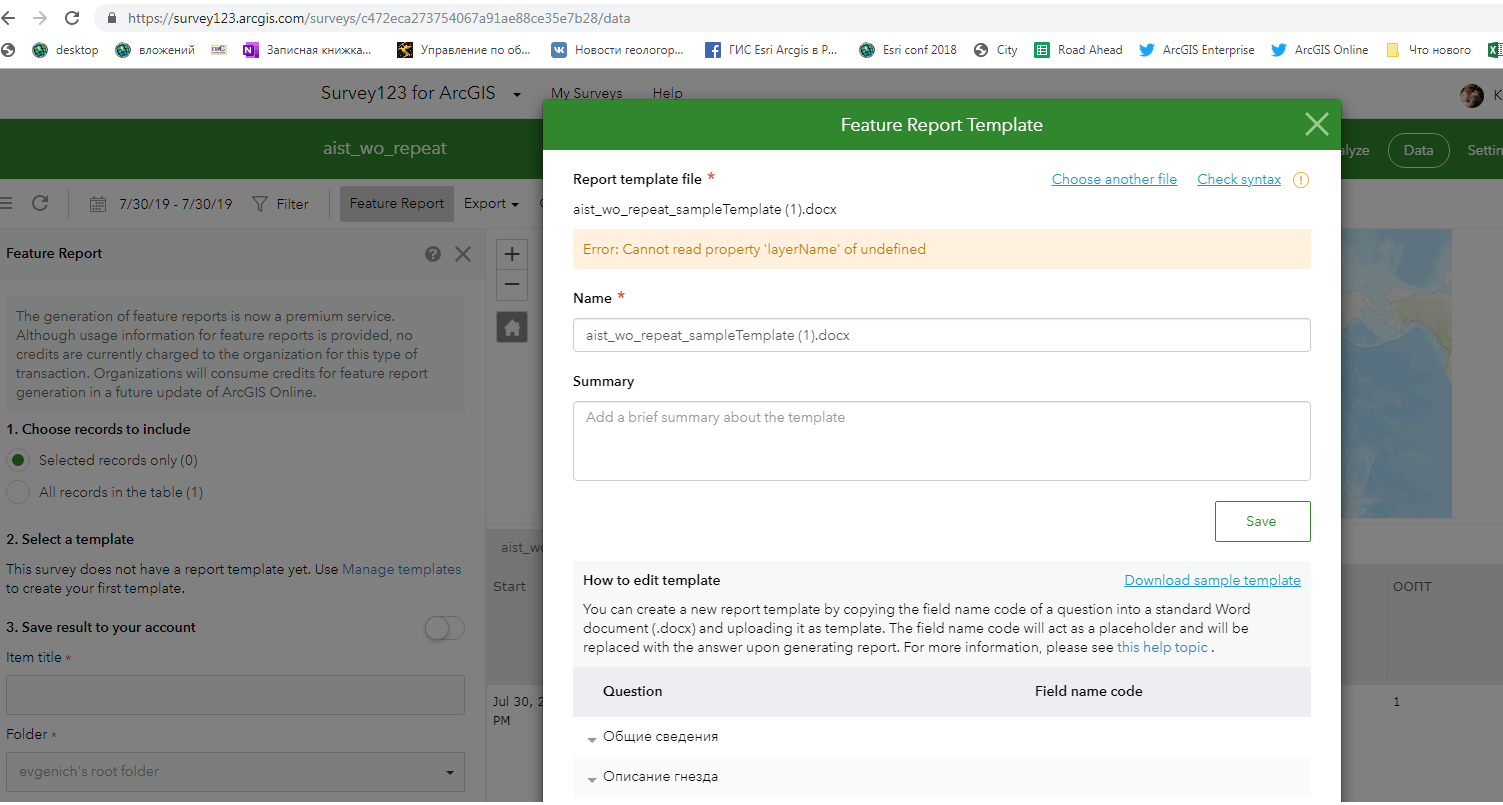Screen dimensions: 1503x805
Task: Open the City bookmark
Action: (x=995, y=50)
